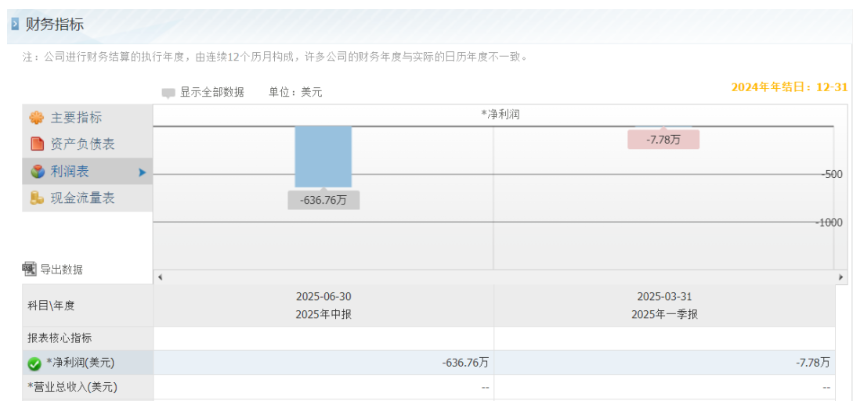Click the 资产负债表 red document icon
855x410 pixels.
(37, 144)
